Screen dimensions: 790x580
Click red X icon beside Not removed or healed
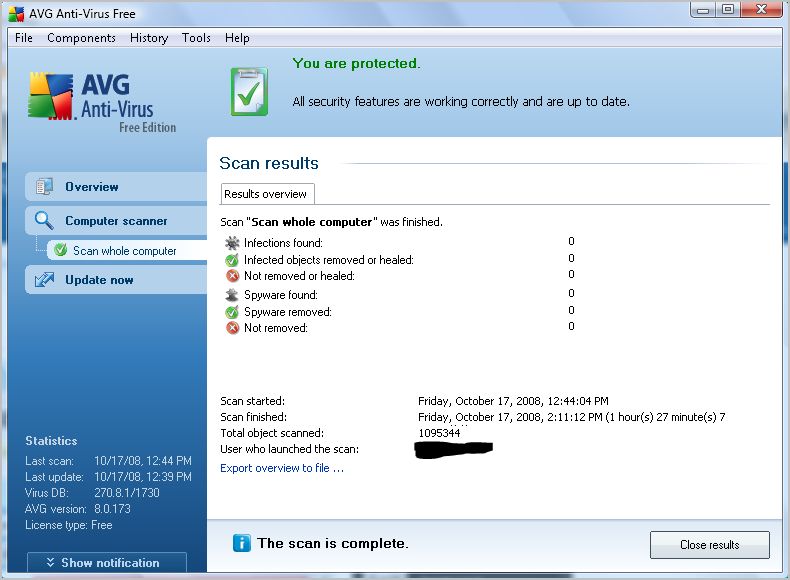(x=232, y=276)
